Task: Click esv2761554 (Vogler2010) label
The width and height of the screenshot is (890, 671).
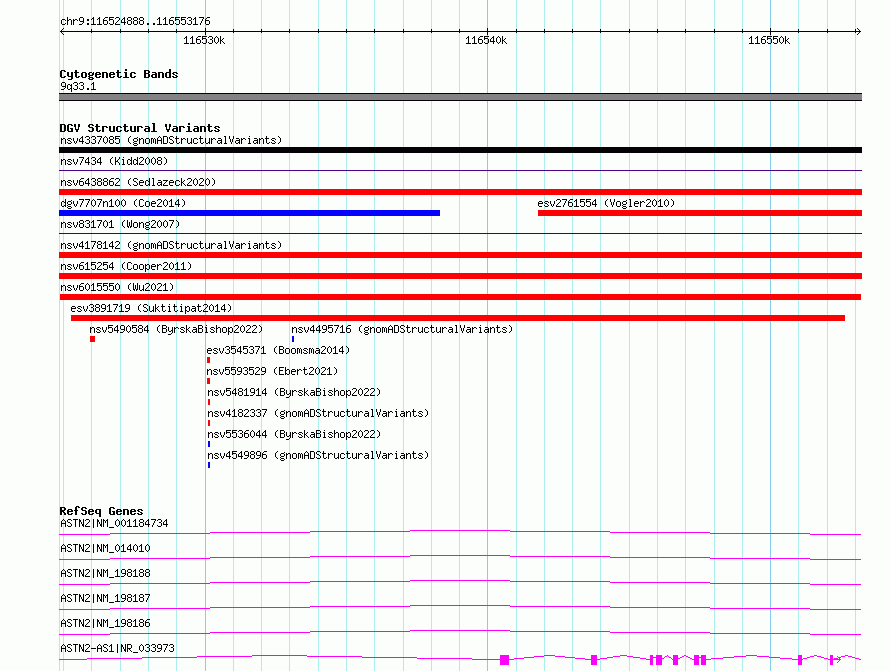Action: [606, 203]
